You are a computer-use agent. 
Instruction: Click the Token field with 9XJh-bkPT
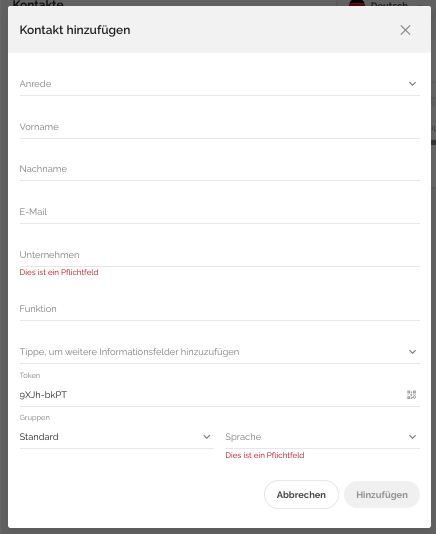pyautogui.click(x=211, y=395)
